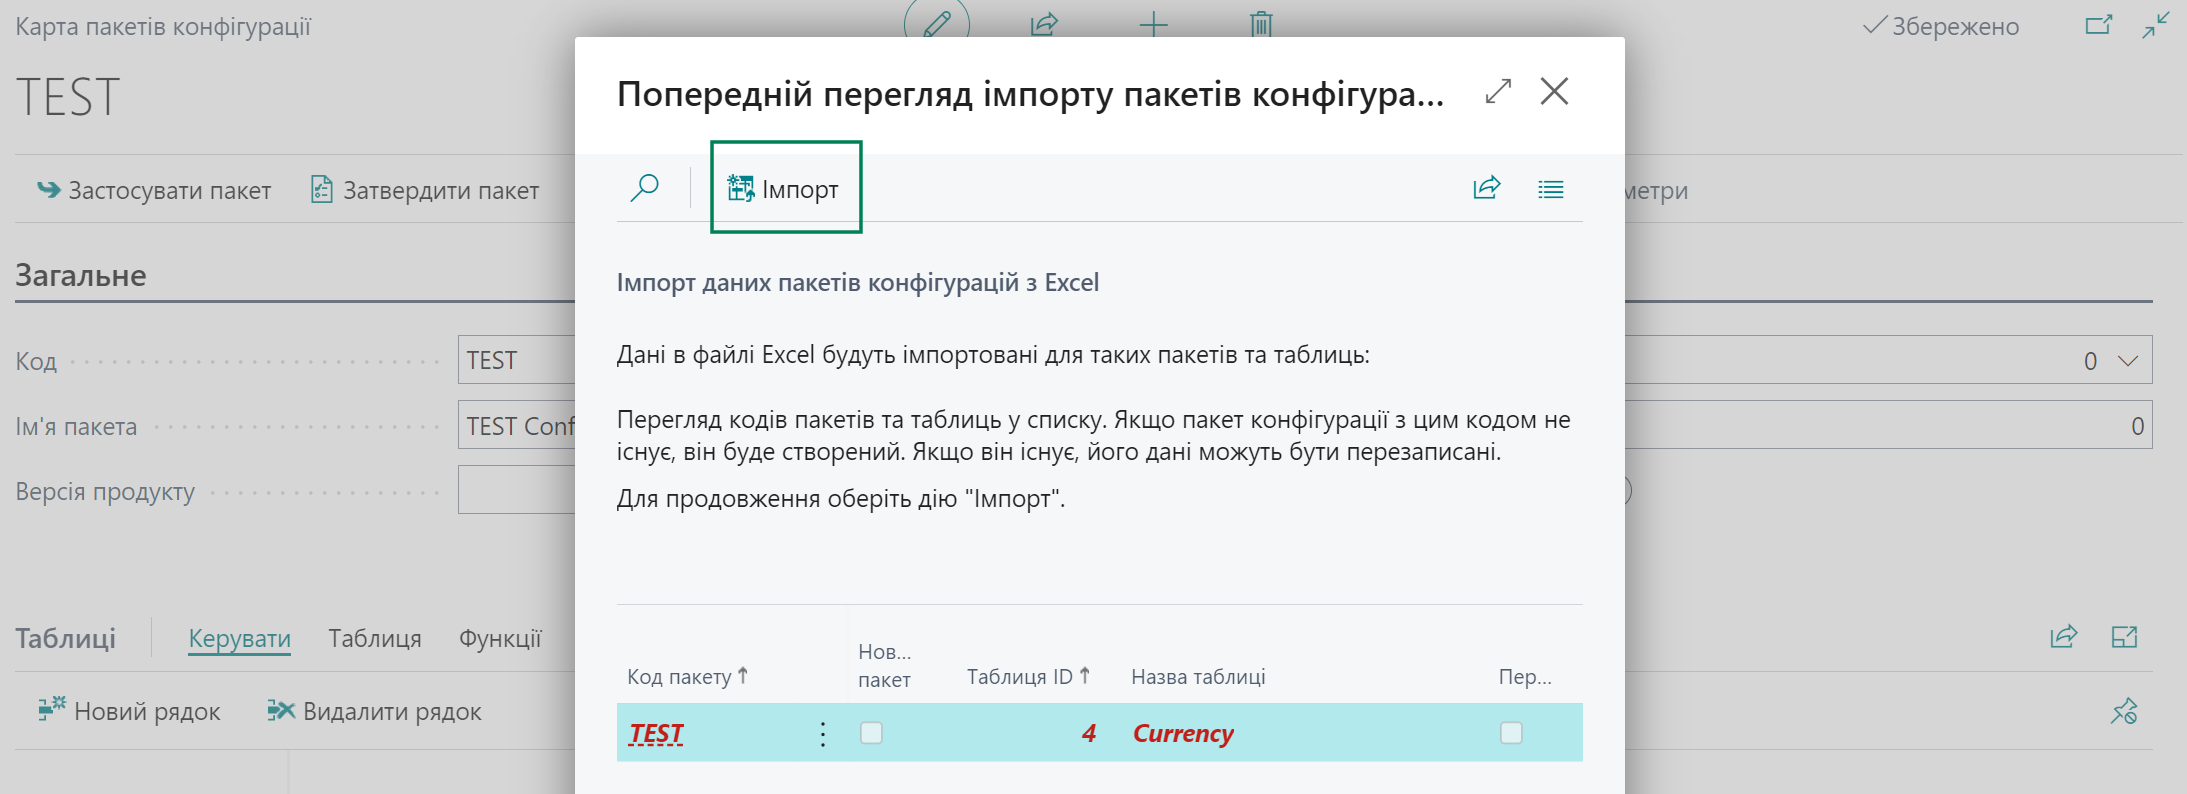
Task: Click the trash delete icon on the card
Action: click(x=1261, y=23)
